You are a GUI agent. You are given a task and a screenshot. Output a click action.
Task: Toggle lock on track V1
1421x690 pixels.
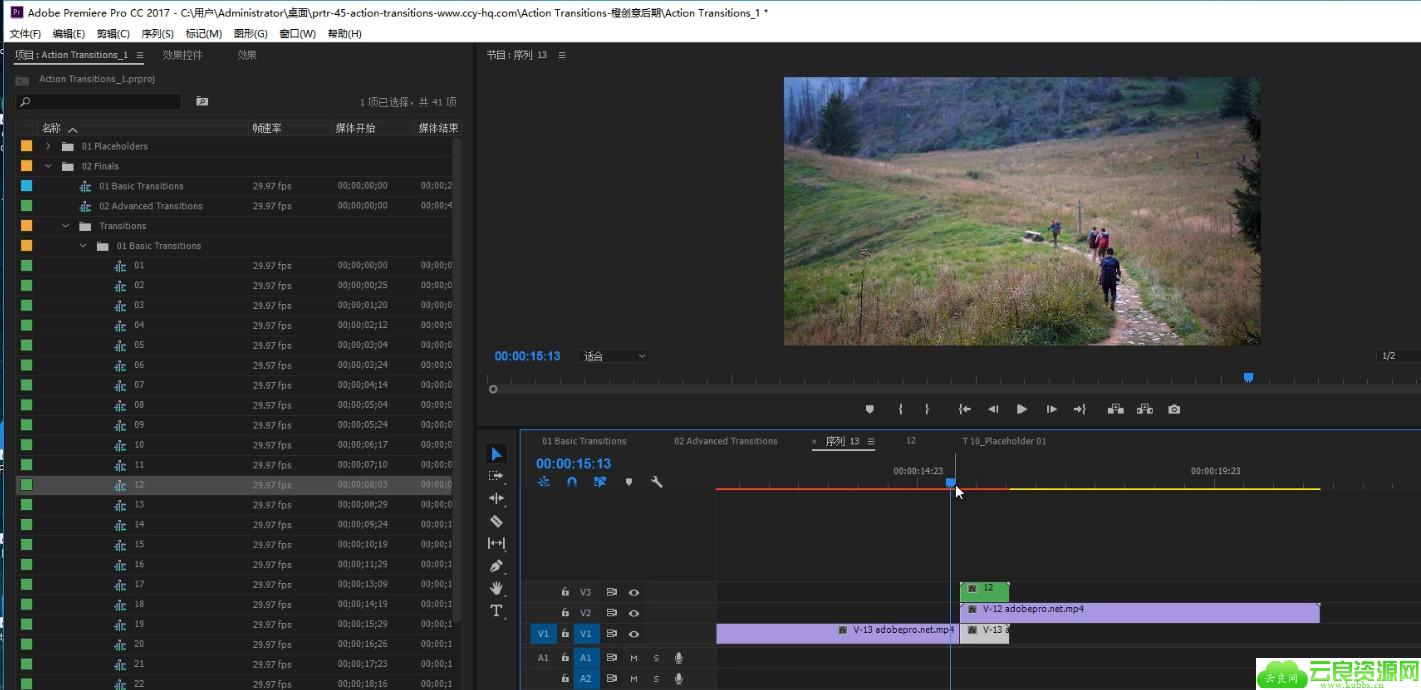coord(565,634)
